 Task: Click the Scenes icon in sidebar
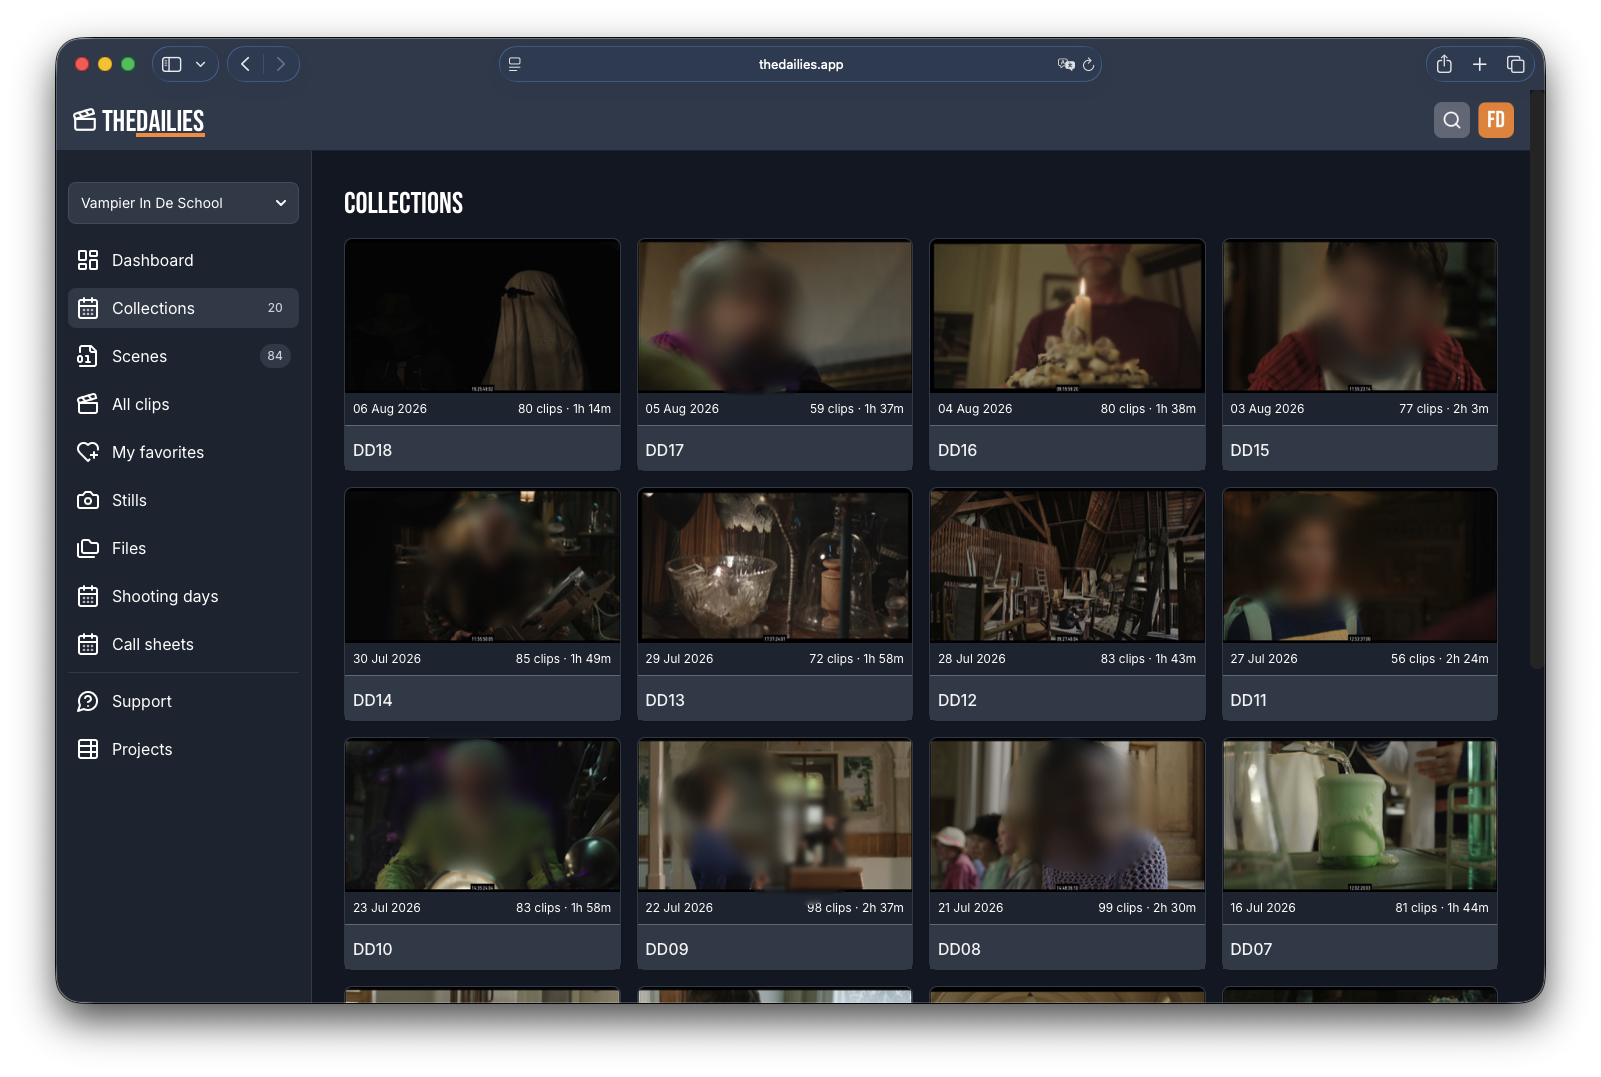point(88,356)
